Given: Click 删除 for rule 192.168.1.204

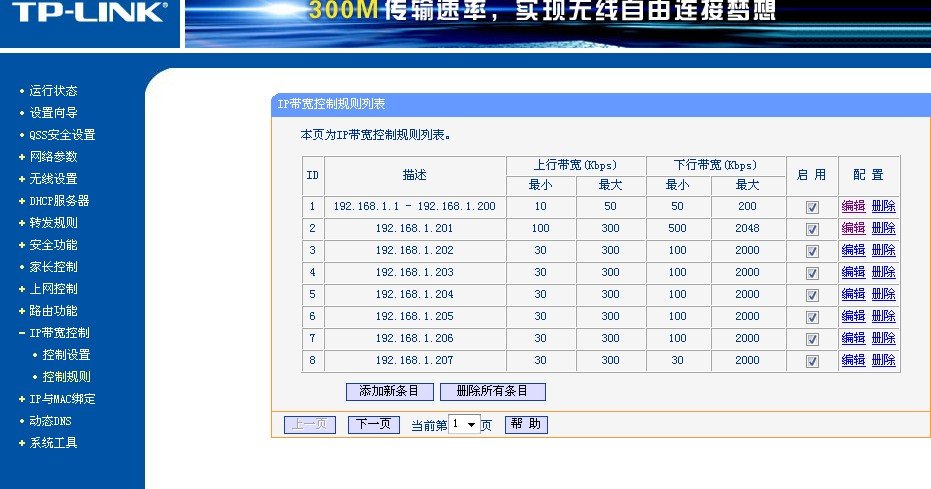Looking at the screenshot, I should pos(884,294).
